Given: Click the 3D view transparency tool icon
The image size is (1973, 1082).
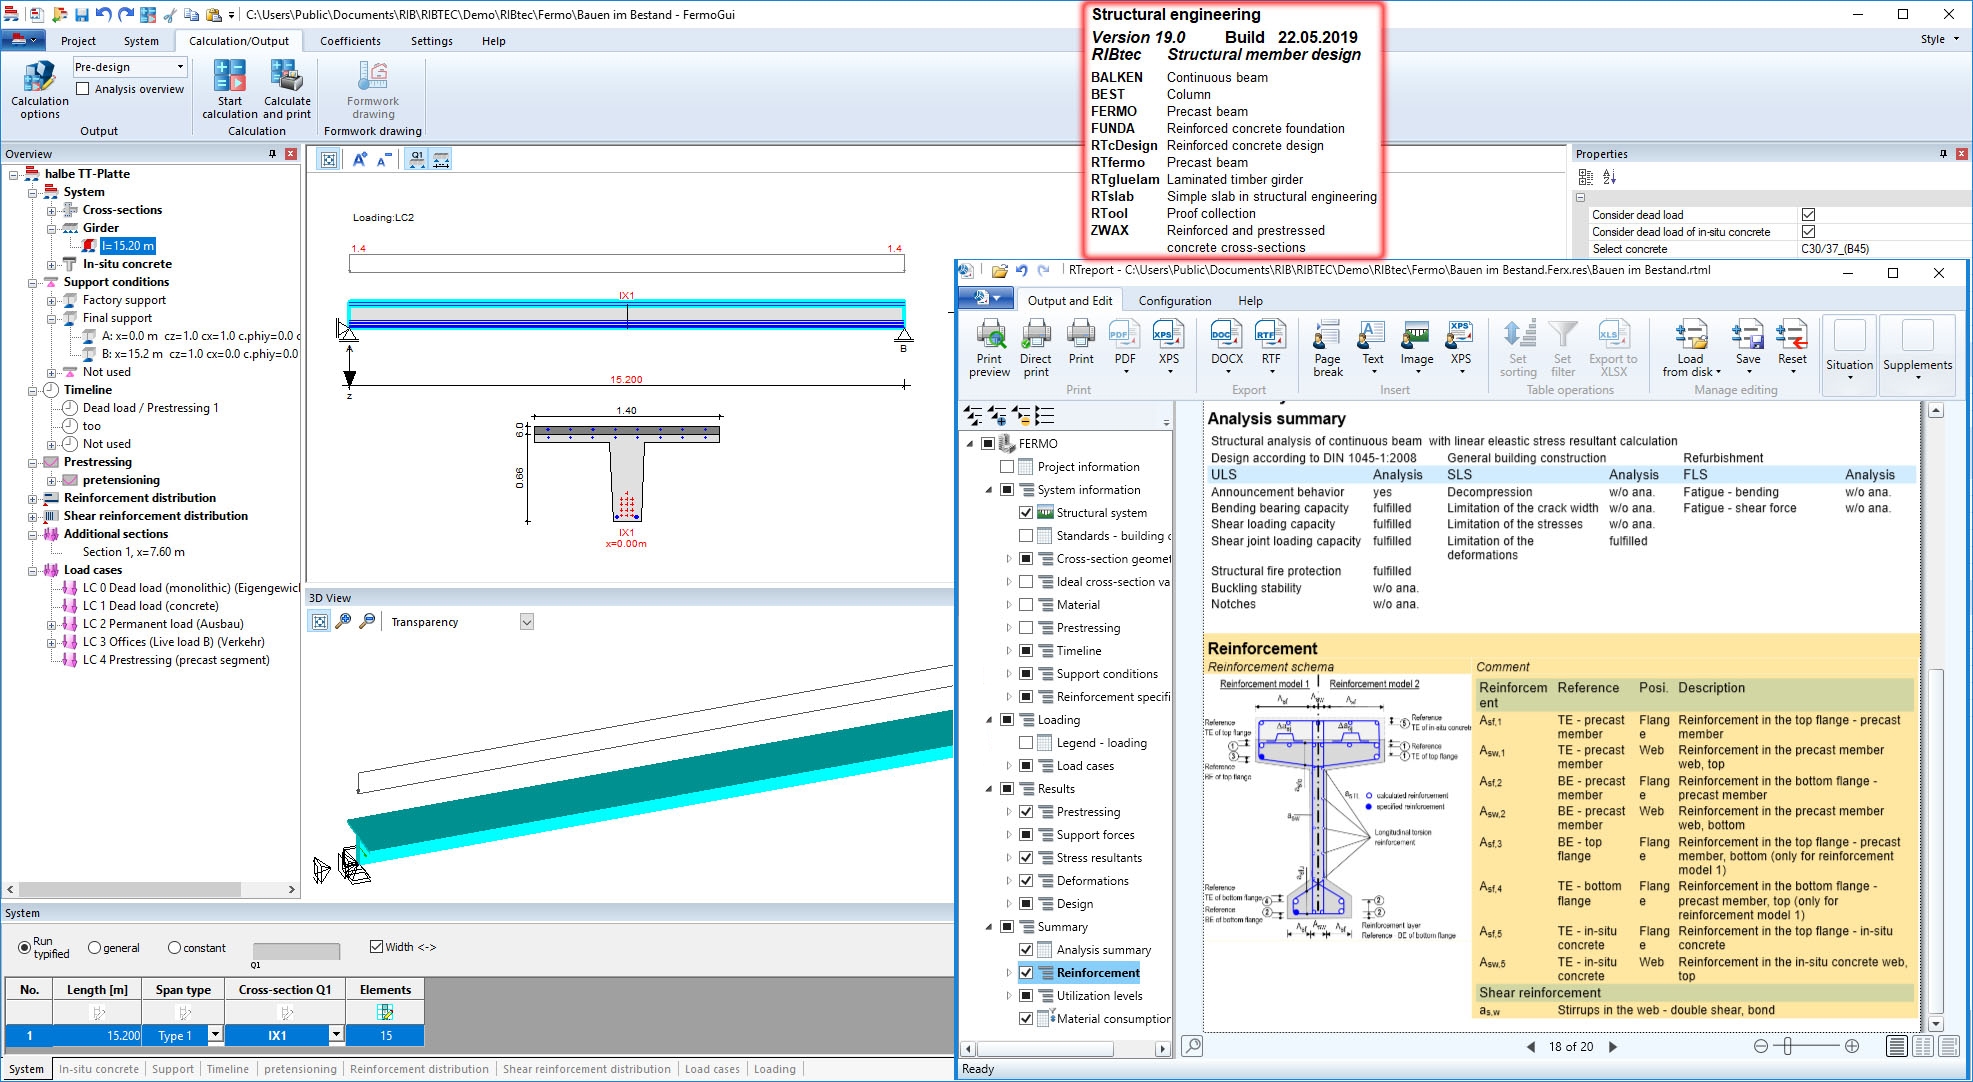Looking at the screenshot, I should [x=528, y=622].
